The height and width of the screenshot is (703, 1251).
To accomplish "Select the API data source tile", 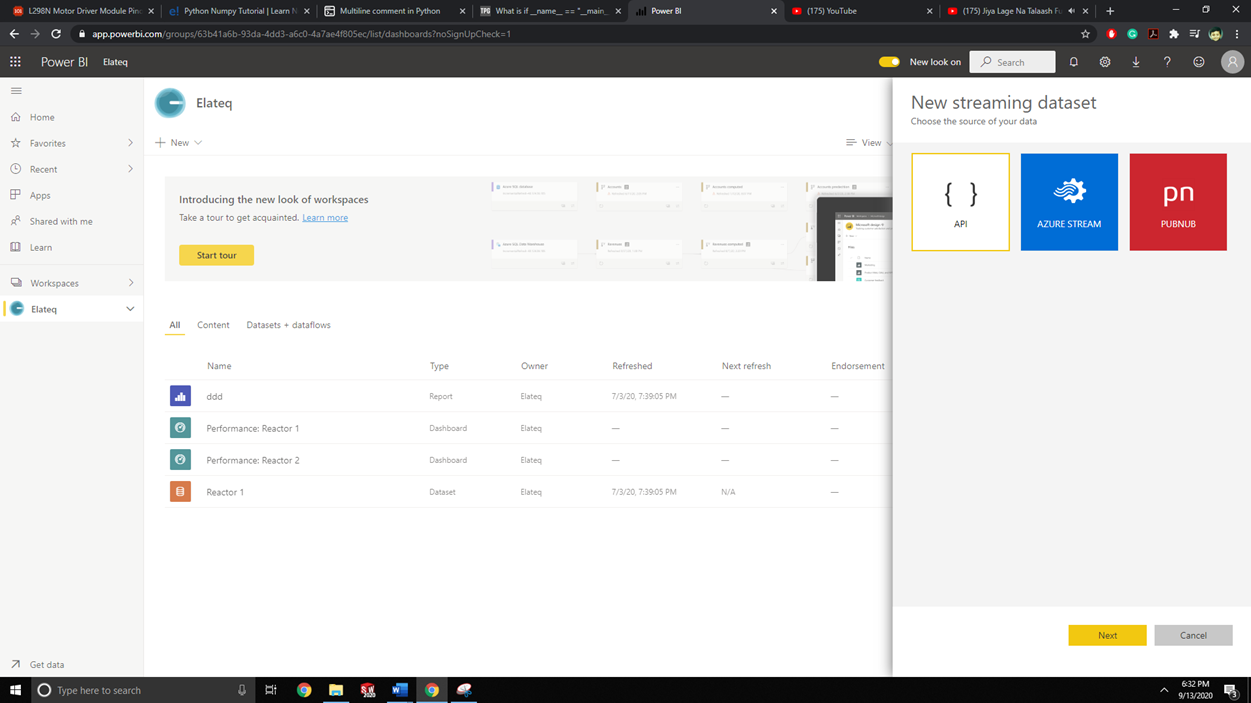I will pos(960,202).
